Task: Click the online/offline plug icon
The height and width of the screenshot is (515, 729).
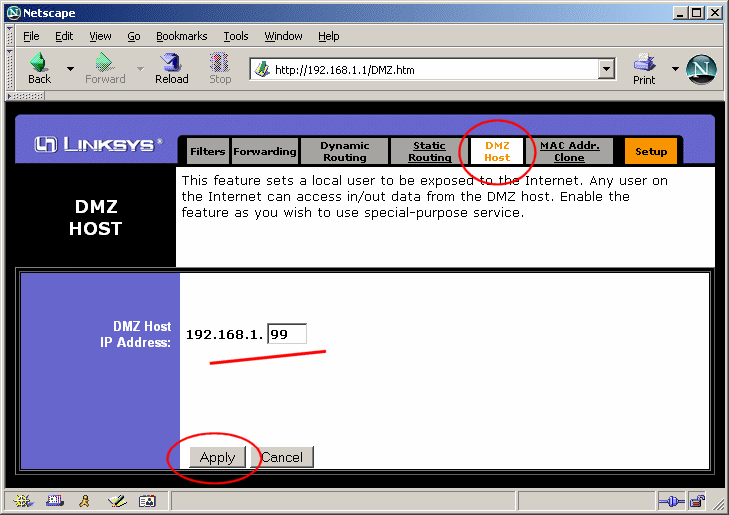Action: coord(671,502)
